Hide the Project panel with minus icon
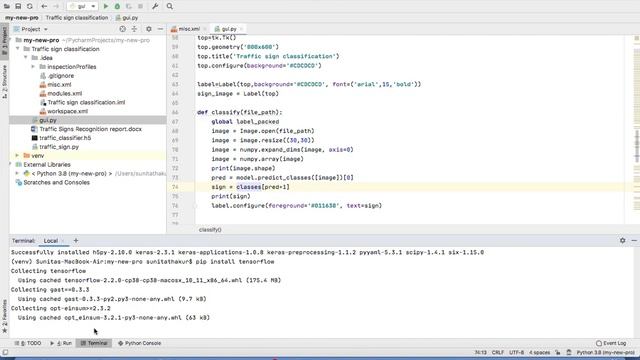 point(160,29)
